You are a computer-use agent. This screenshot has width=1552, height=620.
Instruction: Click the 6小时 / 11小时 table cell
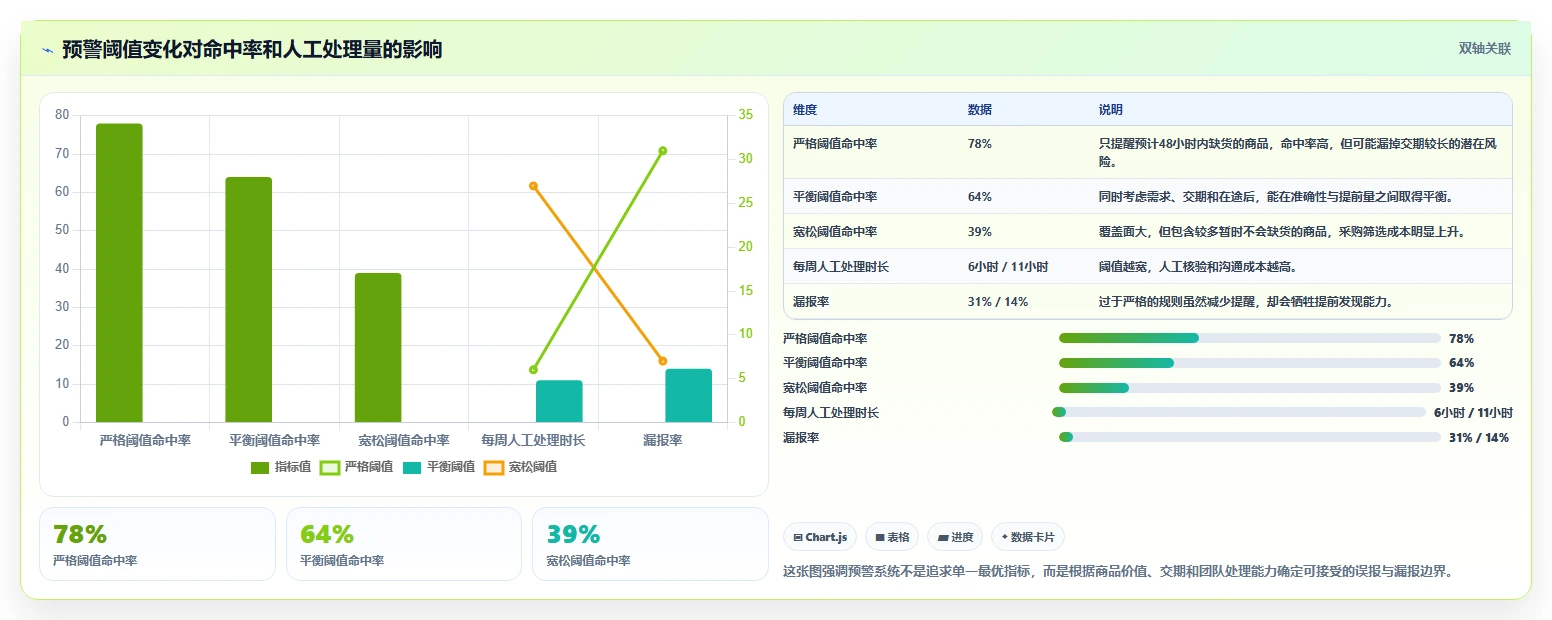[1008, 267]
